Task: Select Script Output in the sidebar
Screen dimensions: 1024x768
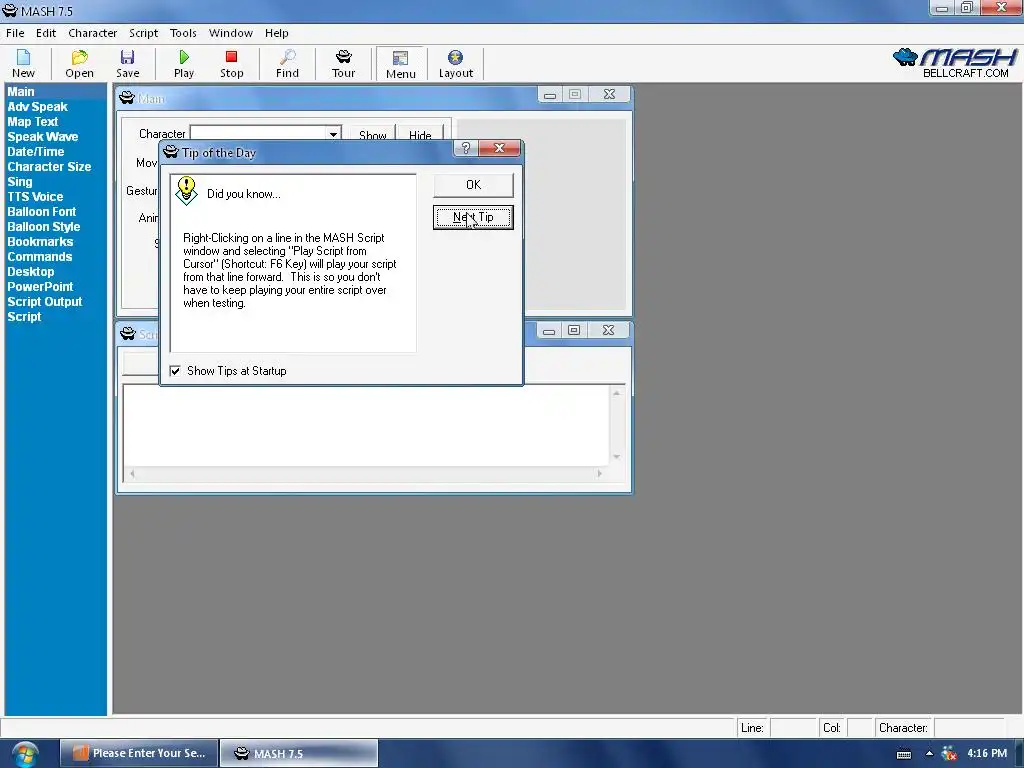Action: [44, 302]
